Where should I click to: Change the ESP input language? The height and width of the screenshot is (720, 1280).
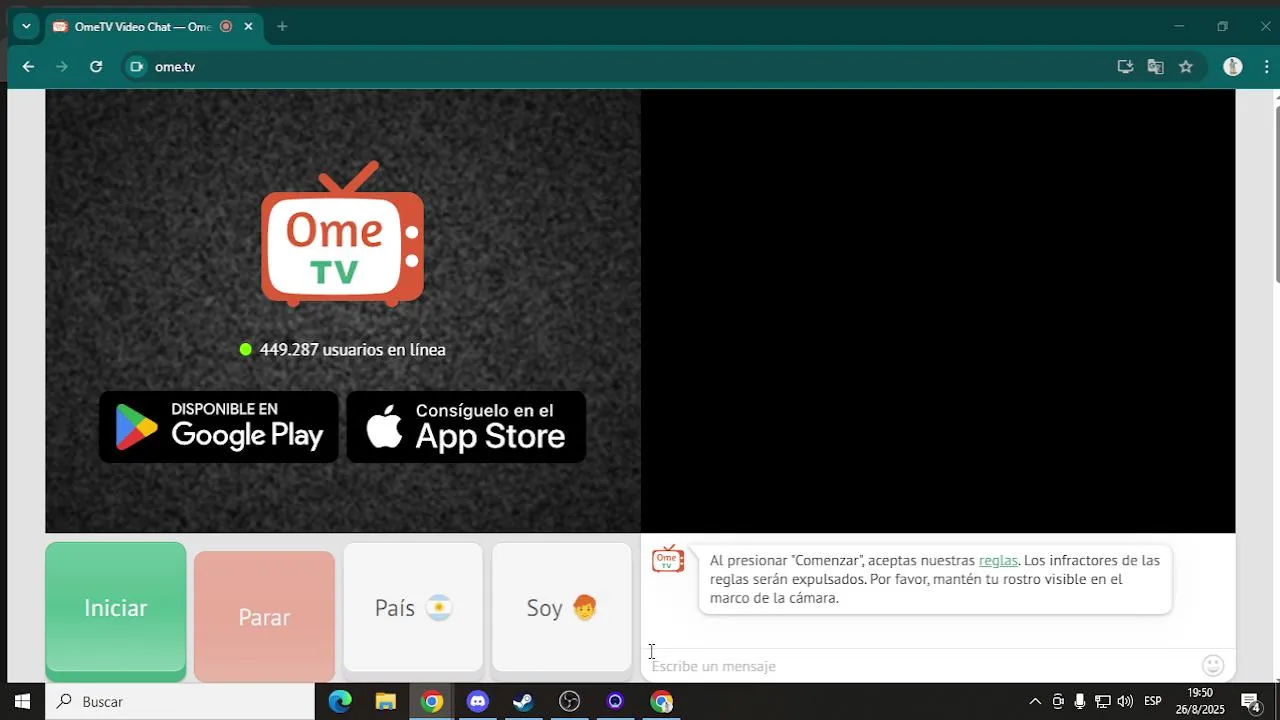tap(1153, 702)
